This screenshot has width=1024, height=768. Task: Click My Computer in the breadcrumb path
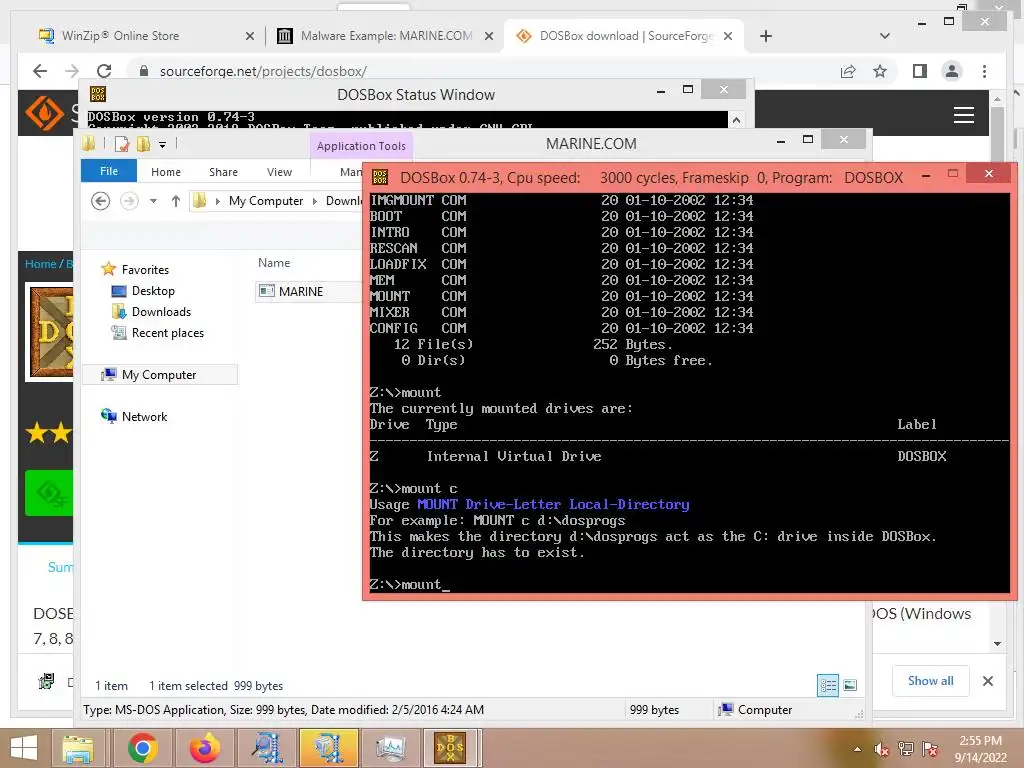click(266, 201)
